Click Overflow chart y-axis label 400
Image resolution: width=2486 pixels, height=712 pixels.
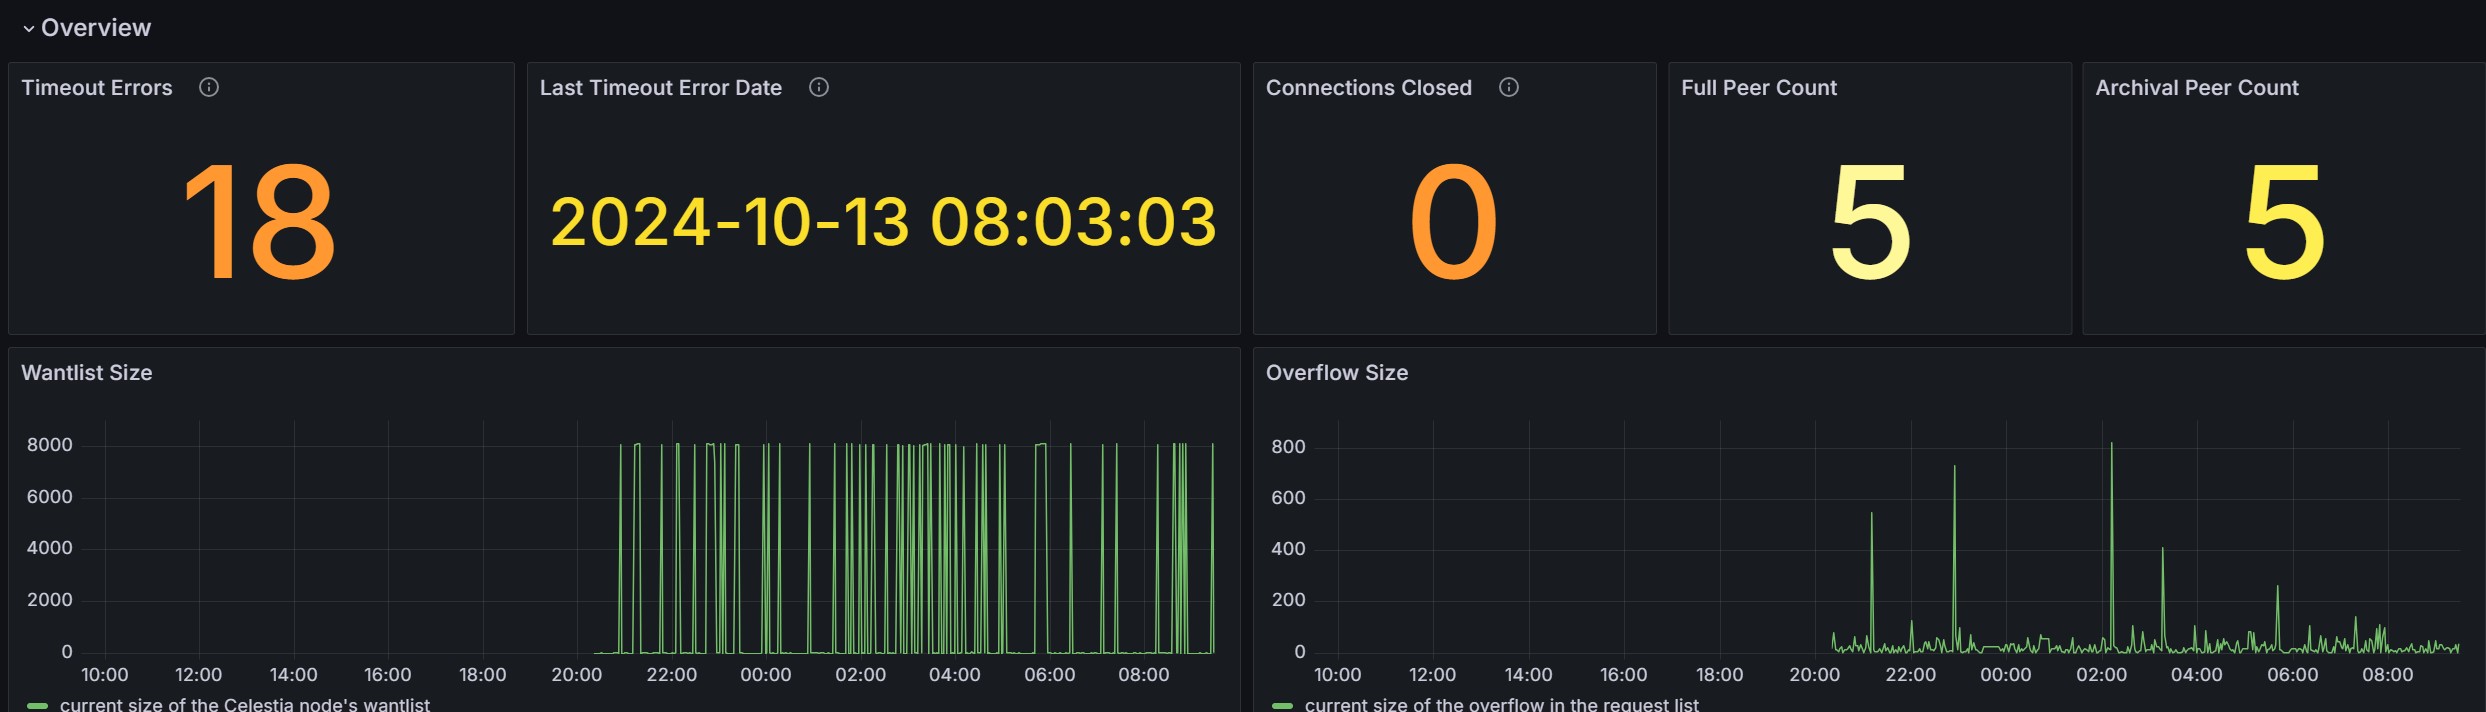click(x=1288, y=549)
